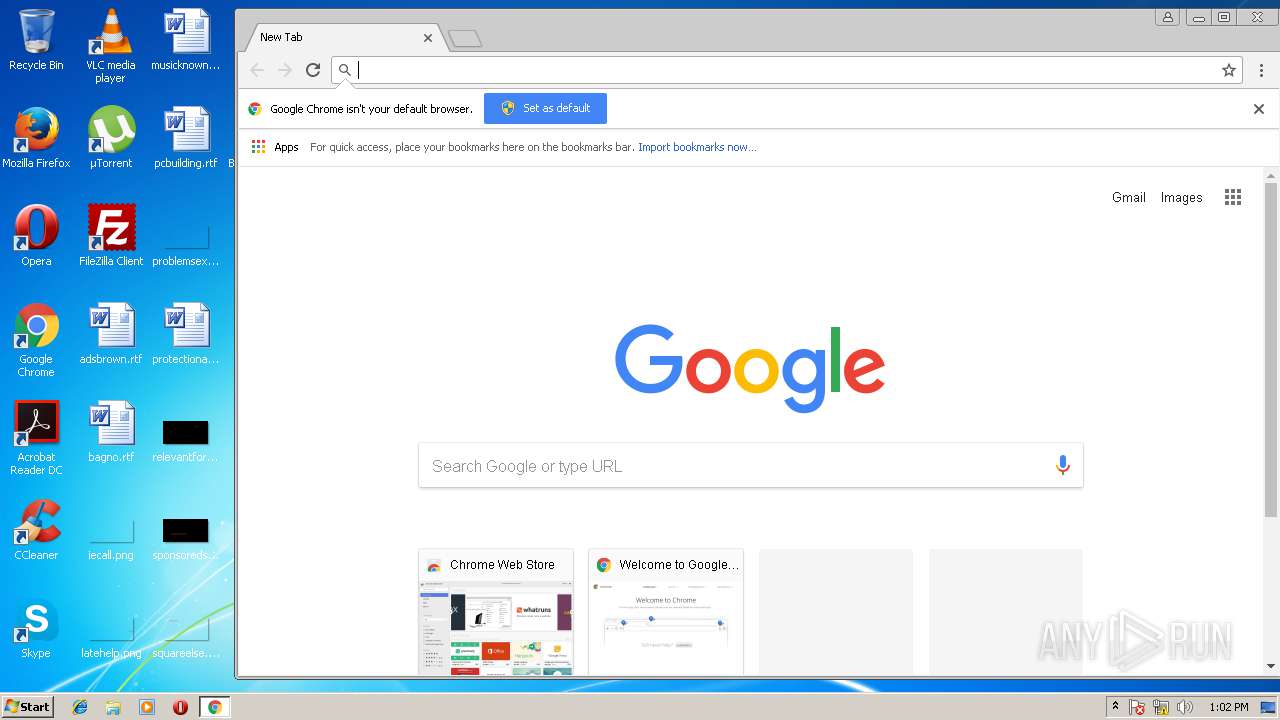Select the musicknown document icon

186,40
